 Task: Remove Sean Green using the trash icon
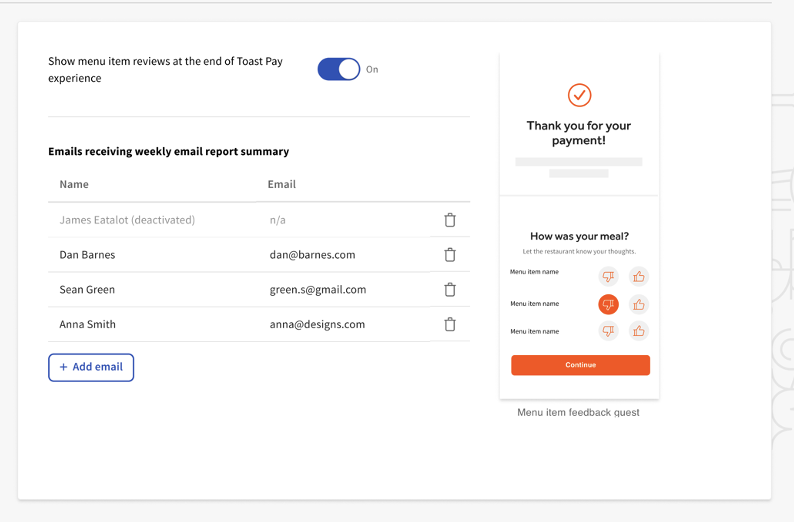tap(450, 290)
